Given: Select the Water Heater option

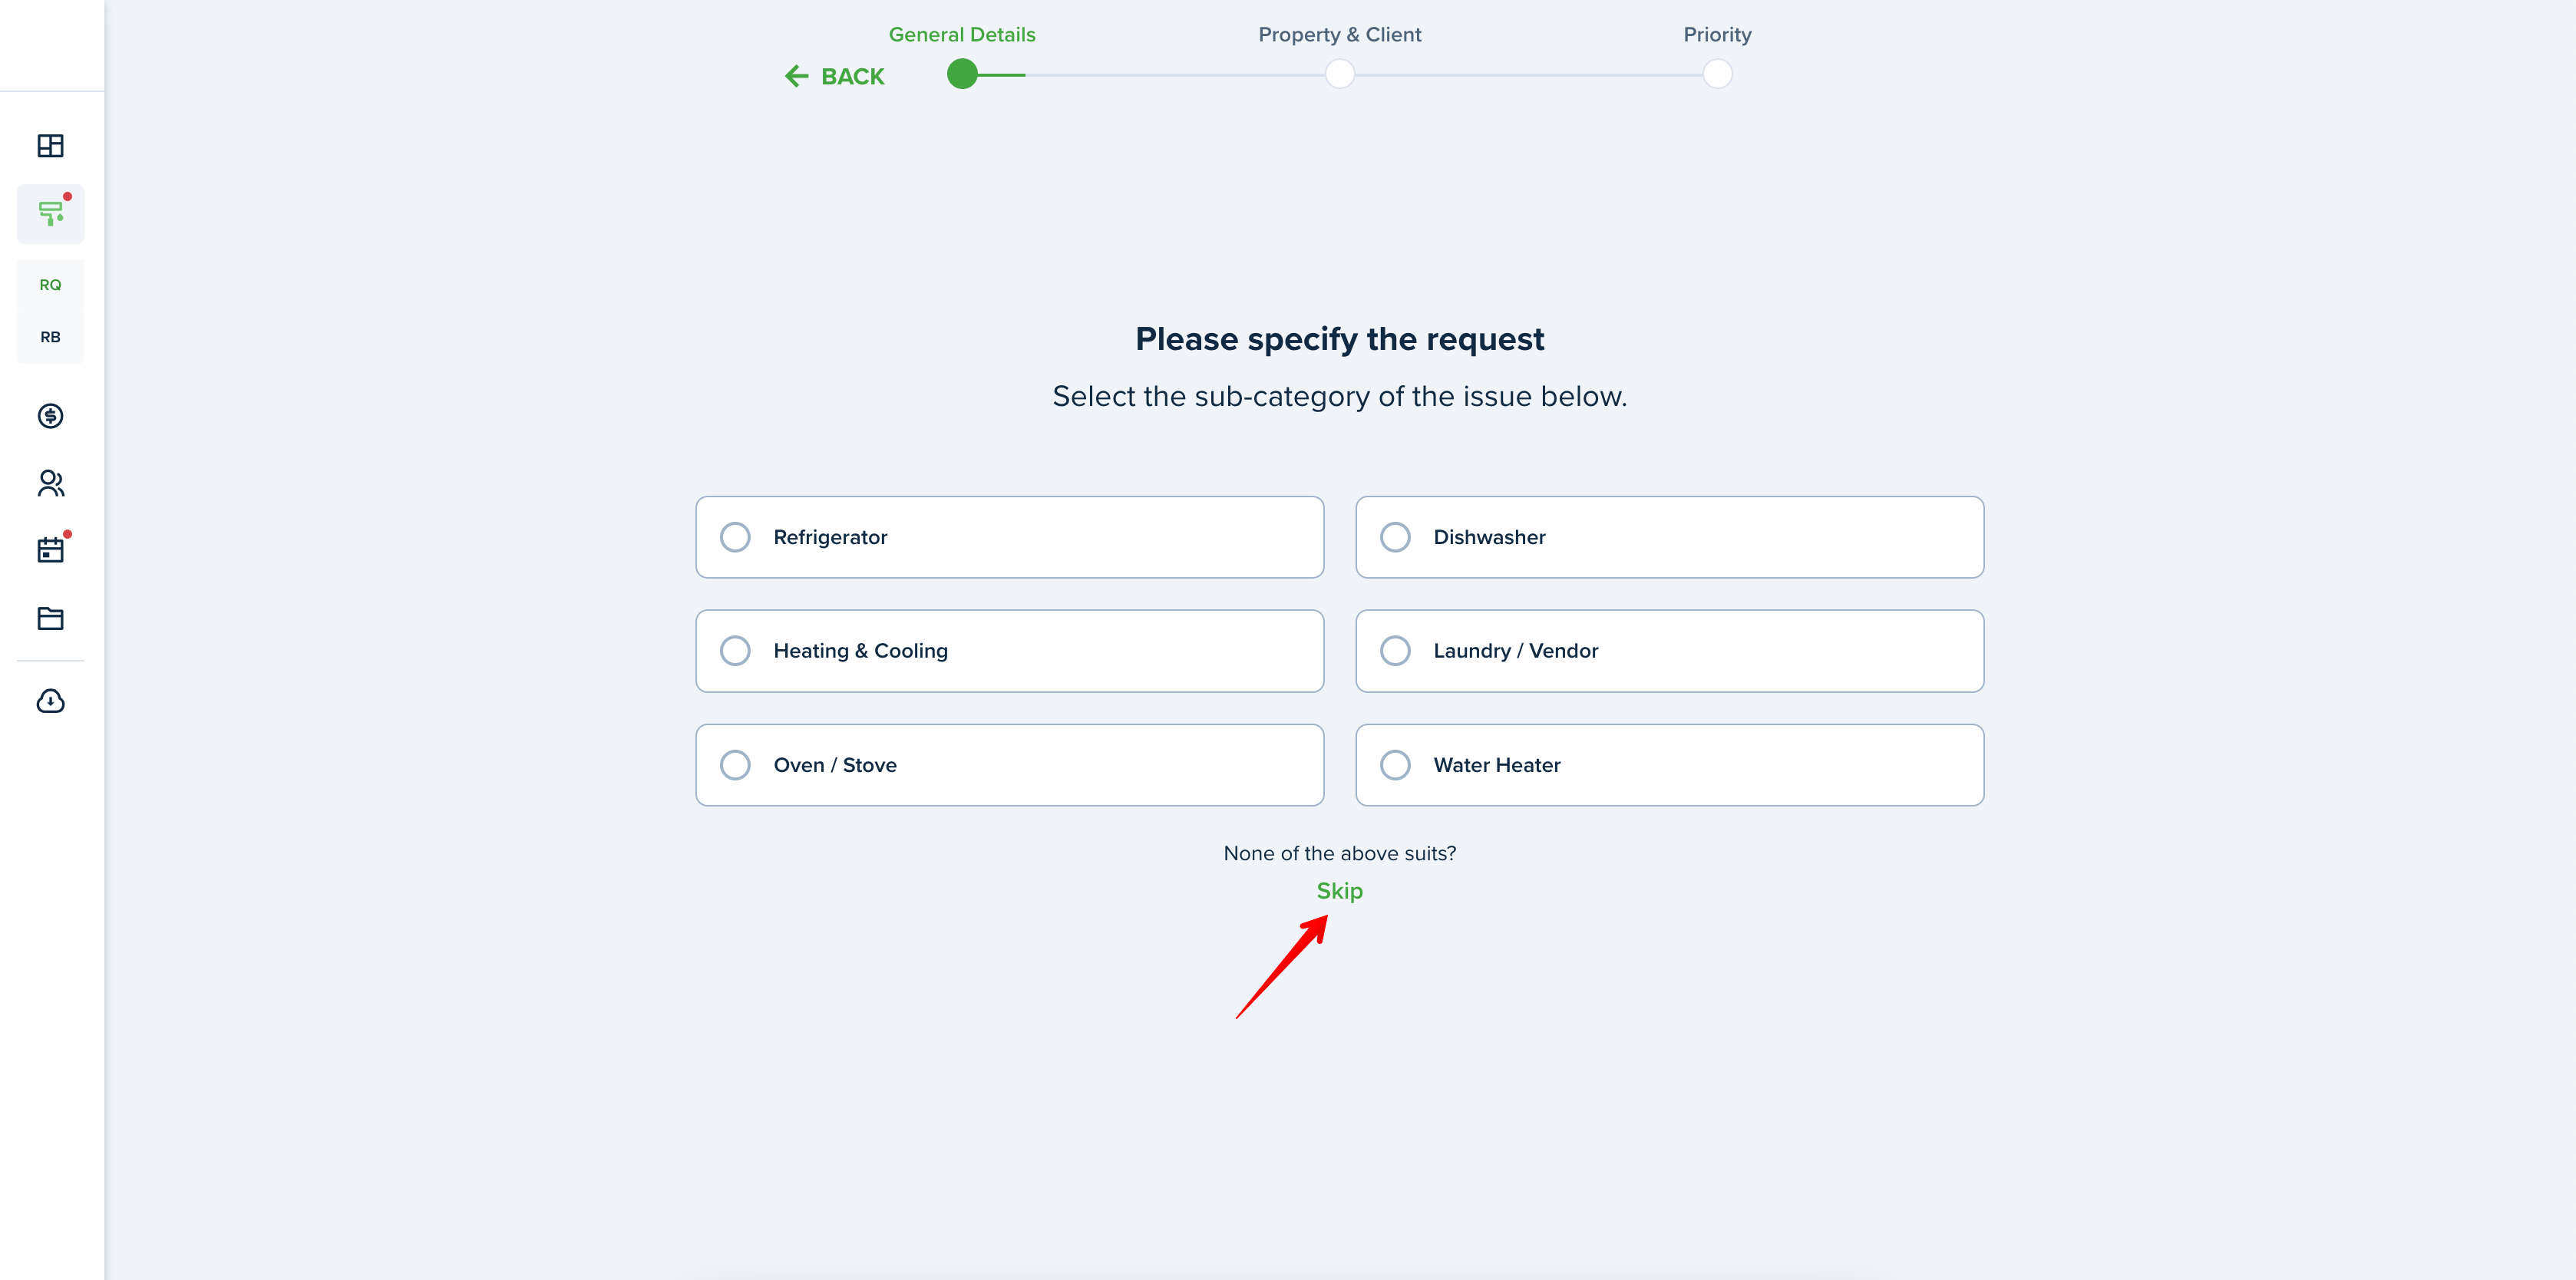Looking at the screenshot, I should point(1669,765).
